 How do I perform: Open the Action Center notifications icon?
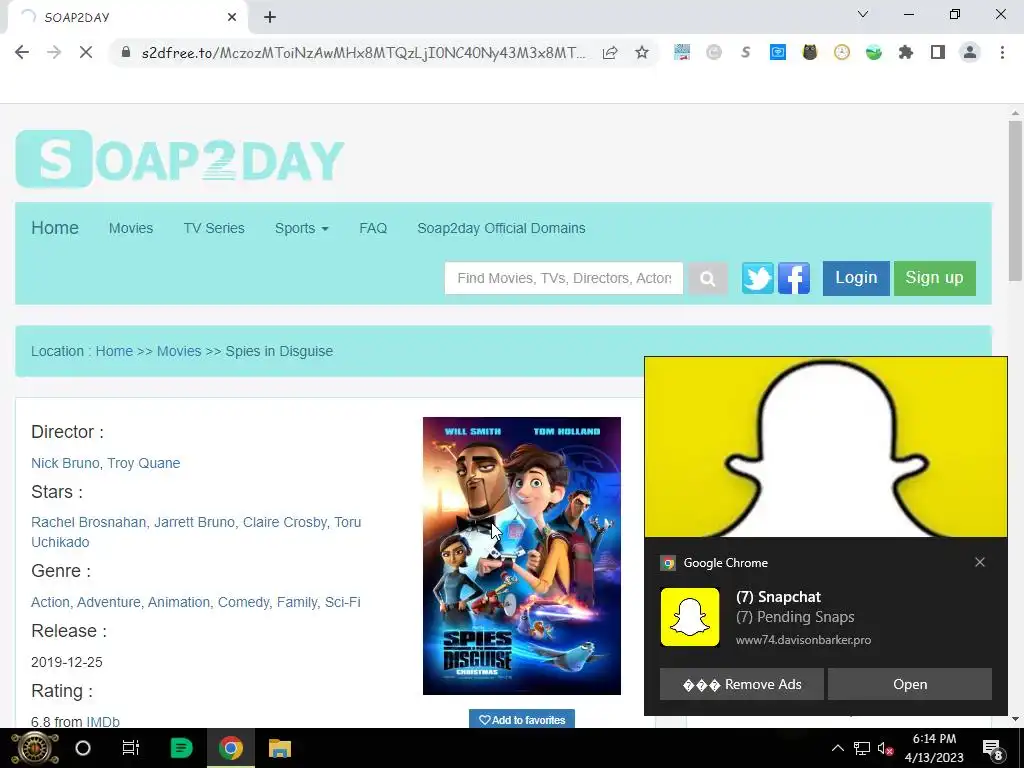[x=993, y=750]
